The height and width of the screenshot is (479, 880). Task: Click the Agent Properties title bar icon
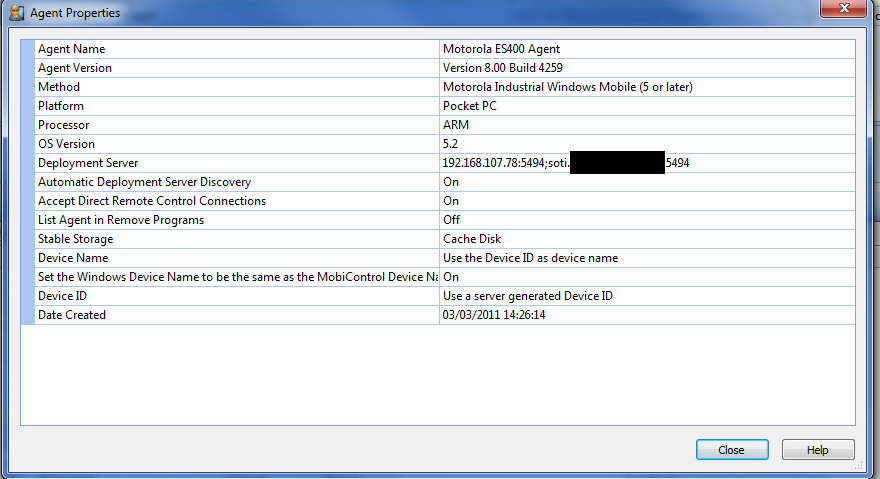[x=17, y=12]
